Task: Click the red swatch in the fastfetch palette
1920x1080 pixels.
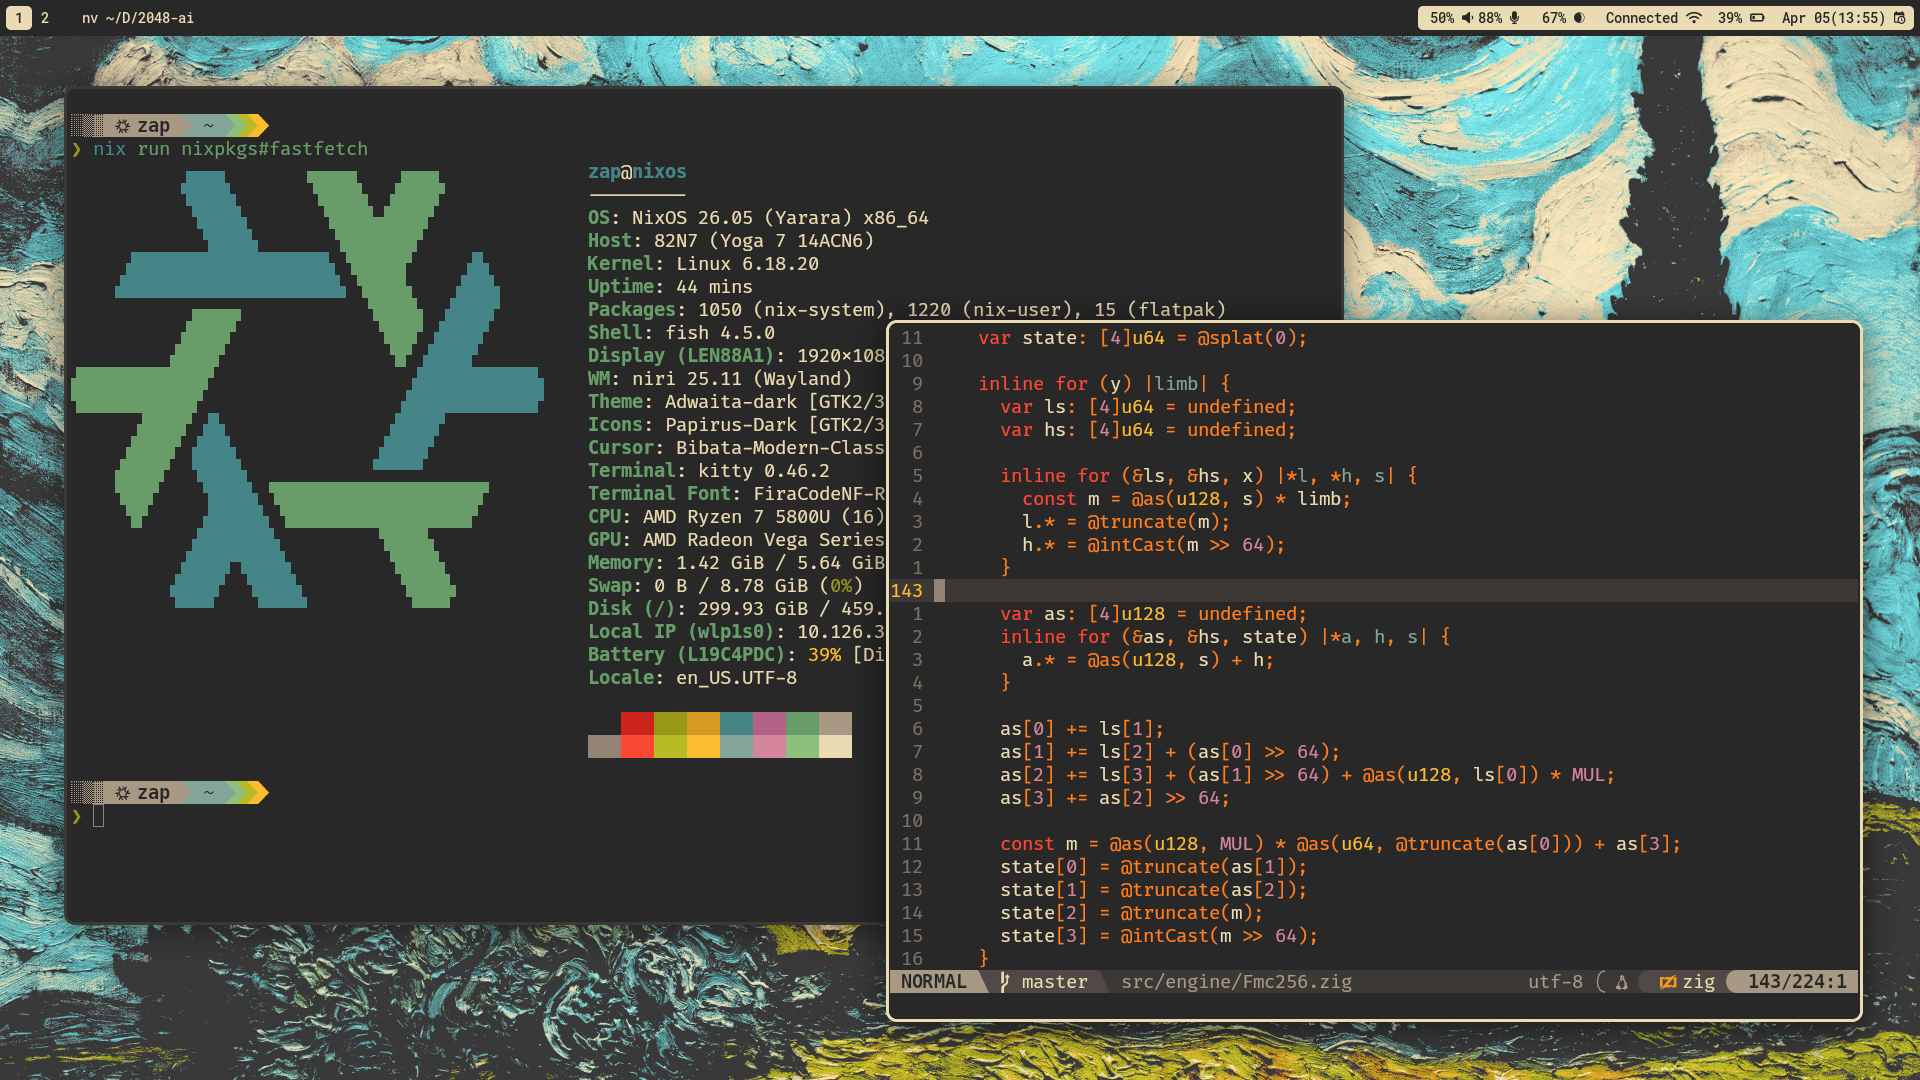Action: [x=637, y=723]
